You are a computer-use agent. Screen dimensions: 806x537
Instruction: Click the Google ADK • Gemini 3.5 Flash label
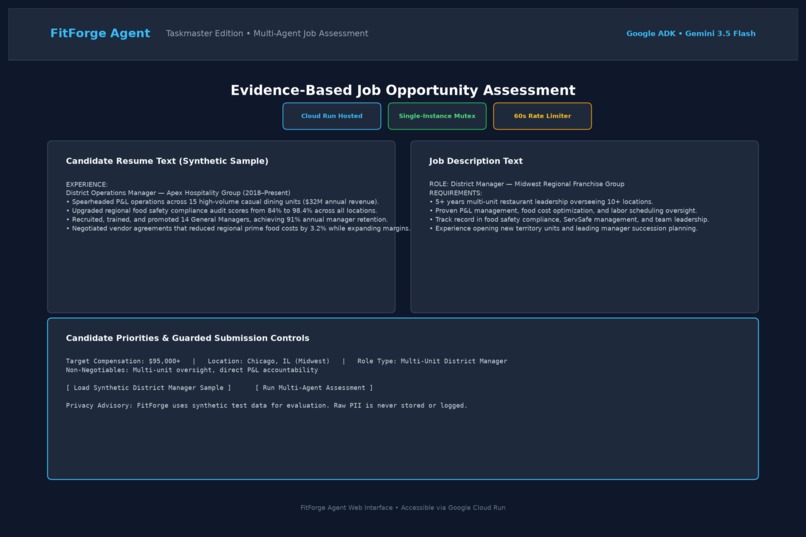click(x=691, y=33)
